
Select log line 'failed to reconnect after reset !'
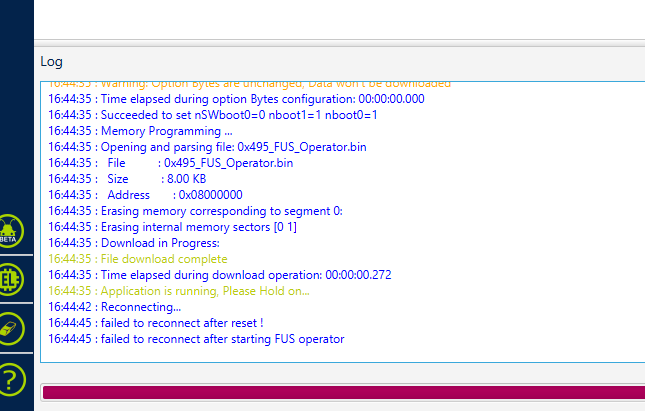(x=155, y=323)
